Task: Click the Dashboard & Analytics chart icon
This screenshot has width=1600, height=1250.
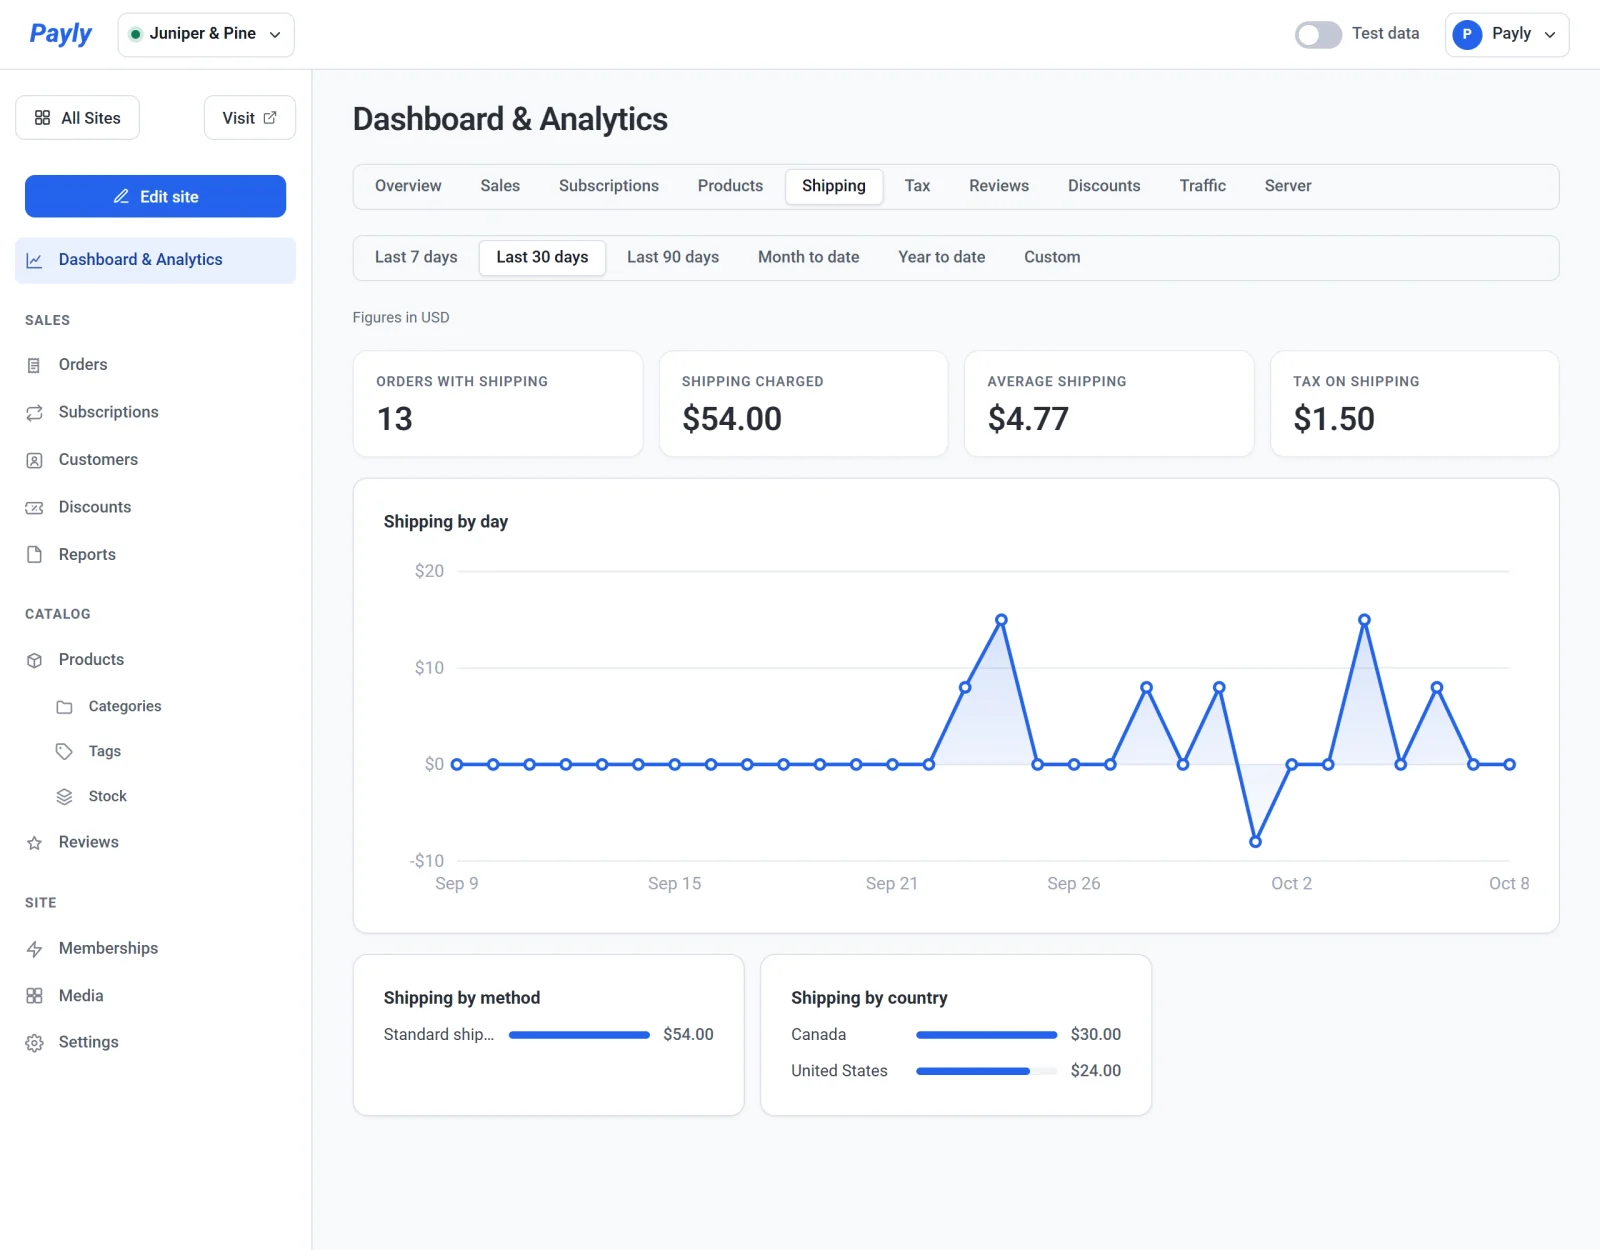Action: point(34,260)
